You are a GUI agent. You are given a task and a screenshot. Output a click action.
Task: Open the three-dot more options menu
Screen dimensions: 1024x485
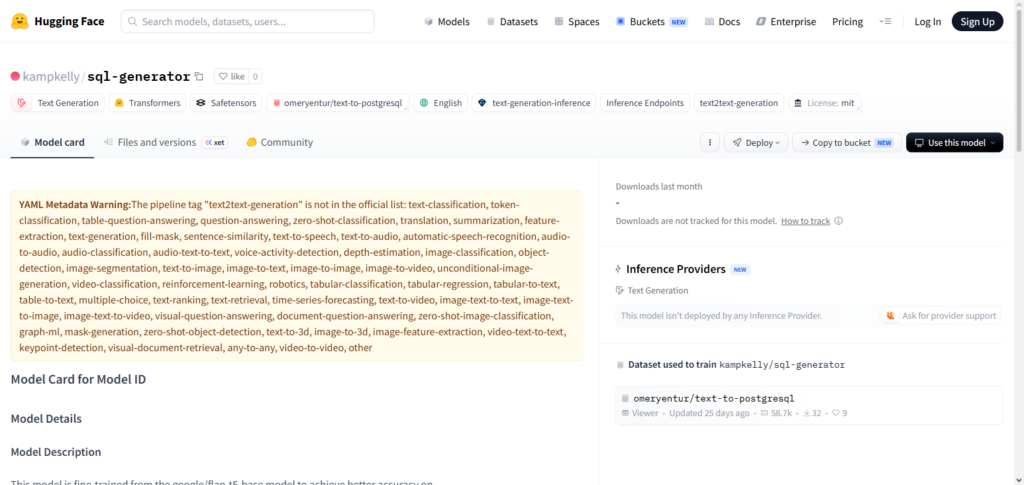click(710, 142)
